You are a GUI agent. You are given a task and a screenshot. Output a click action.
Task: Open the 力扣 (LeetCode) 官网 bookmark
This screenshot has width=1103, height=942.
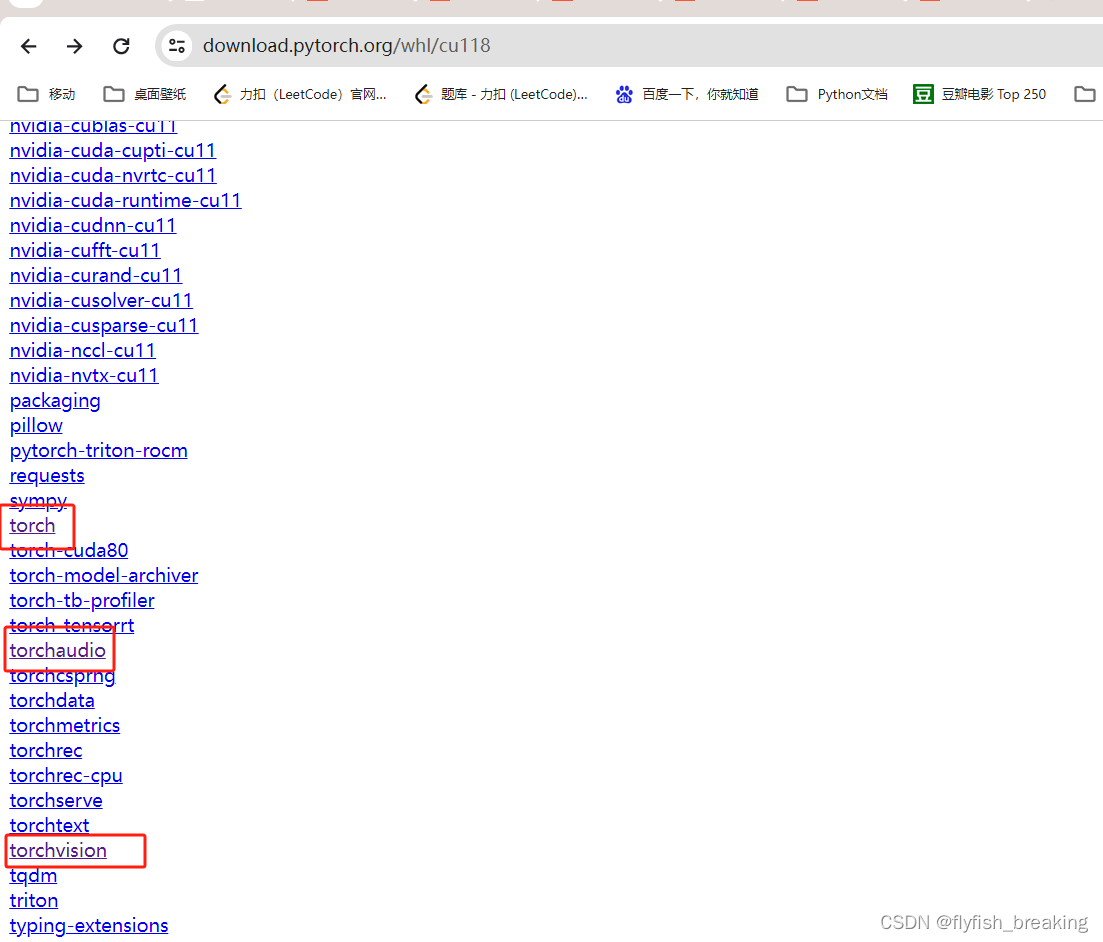pyautogui.click(x=300, y=94)
